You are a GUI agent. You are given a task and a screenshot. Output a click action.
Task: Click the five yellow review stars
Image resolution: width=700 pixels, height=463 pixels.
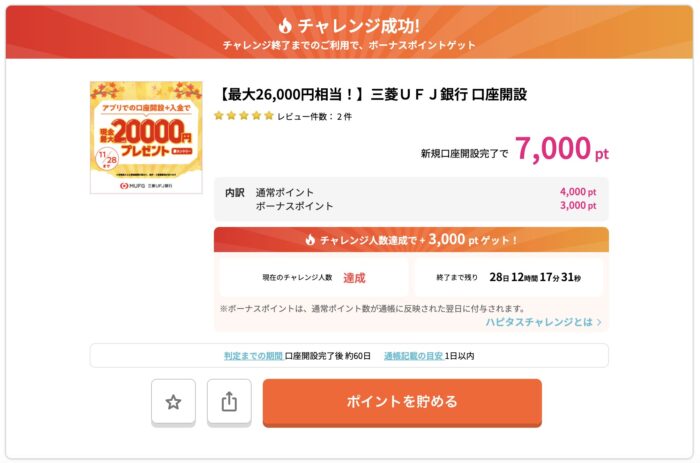pos(243,116)
